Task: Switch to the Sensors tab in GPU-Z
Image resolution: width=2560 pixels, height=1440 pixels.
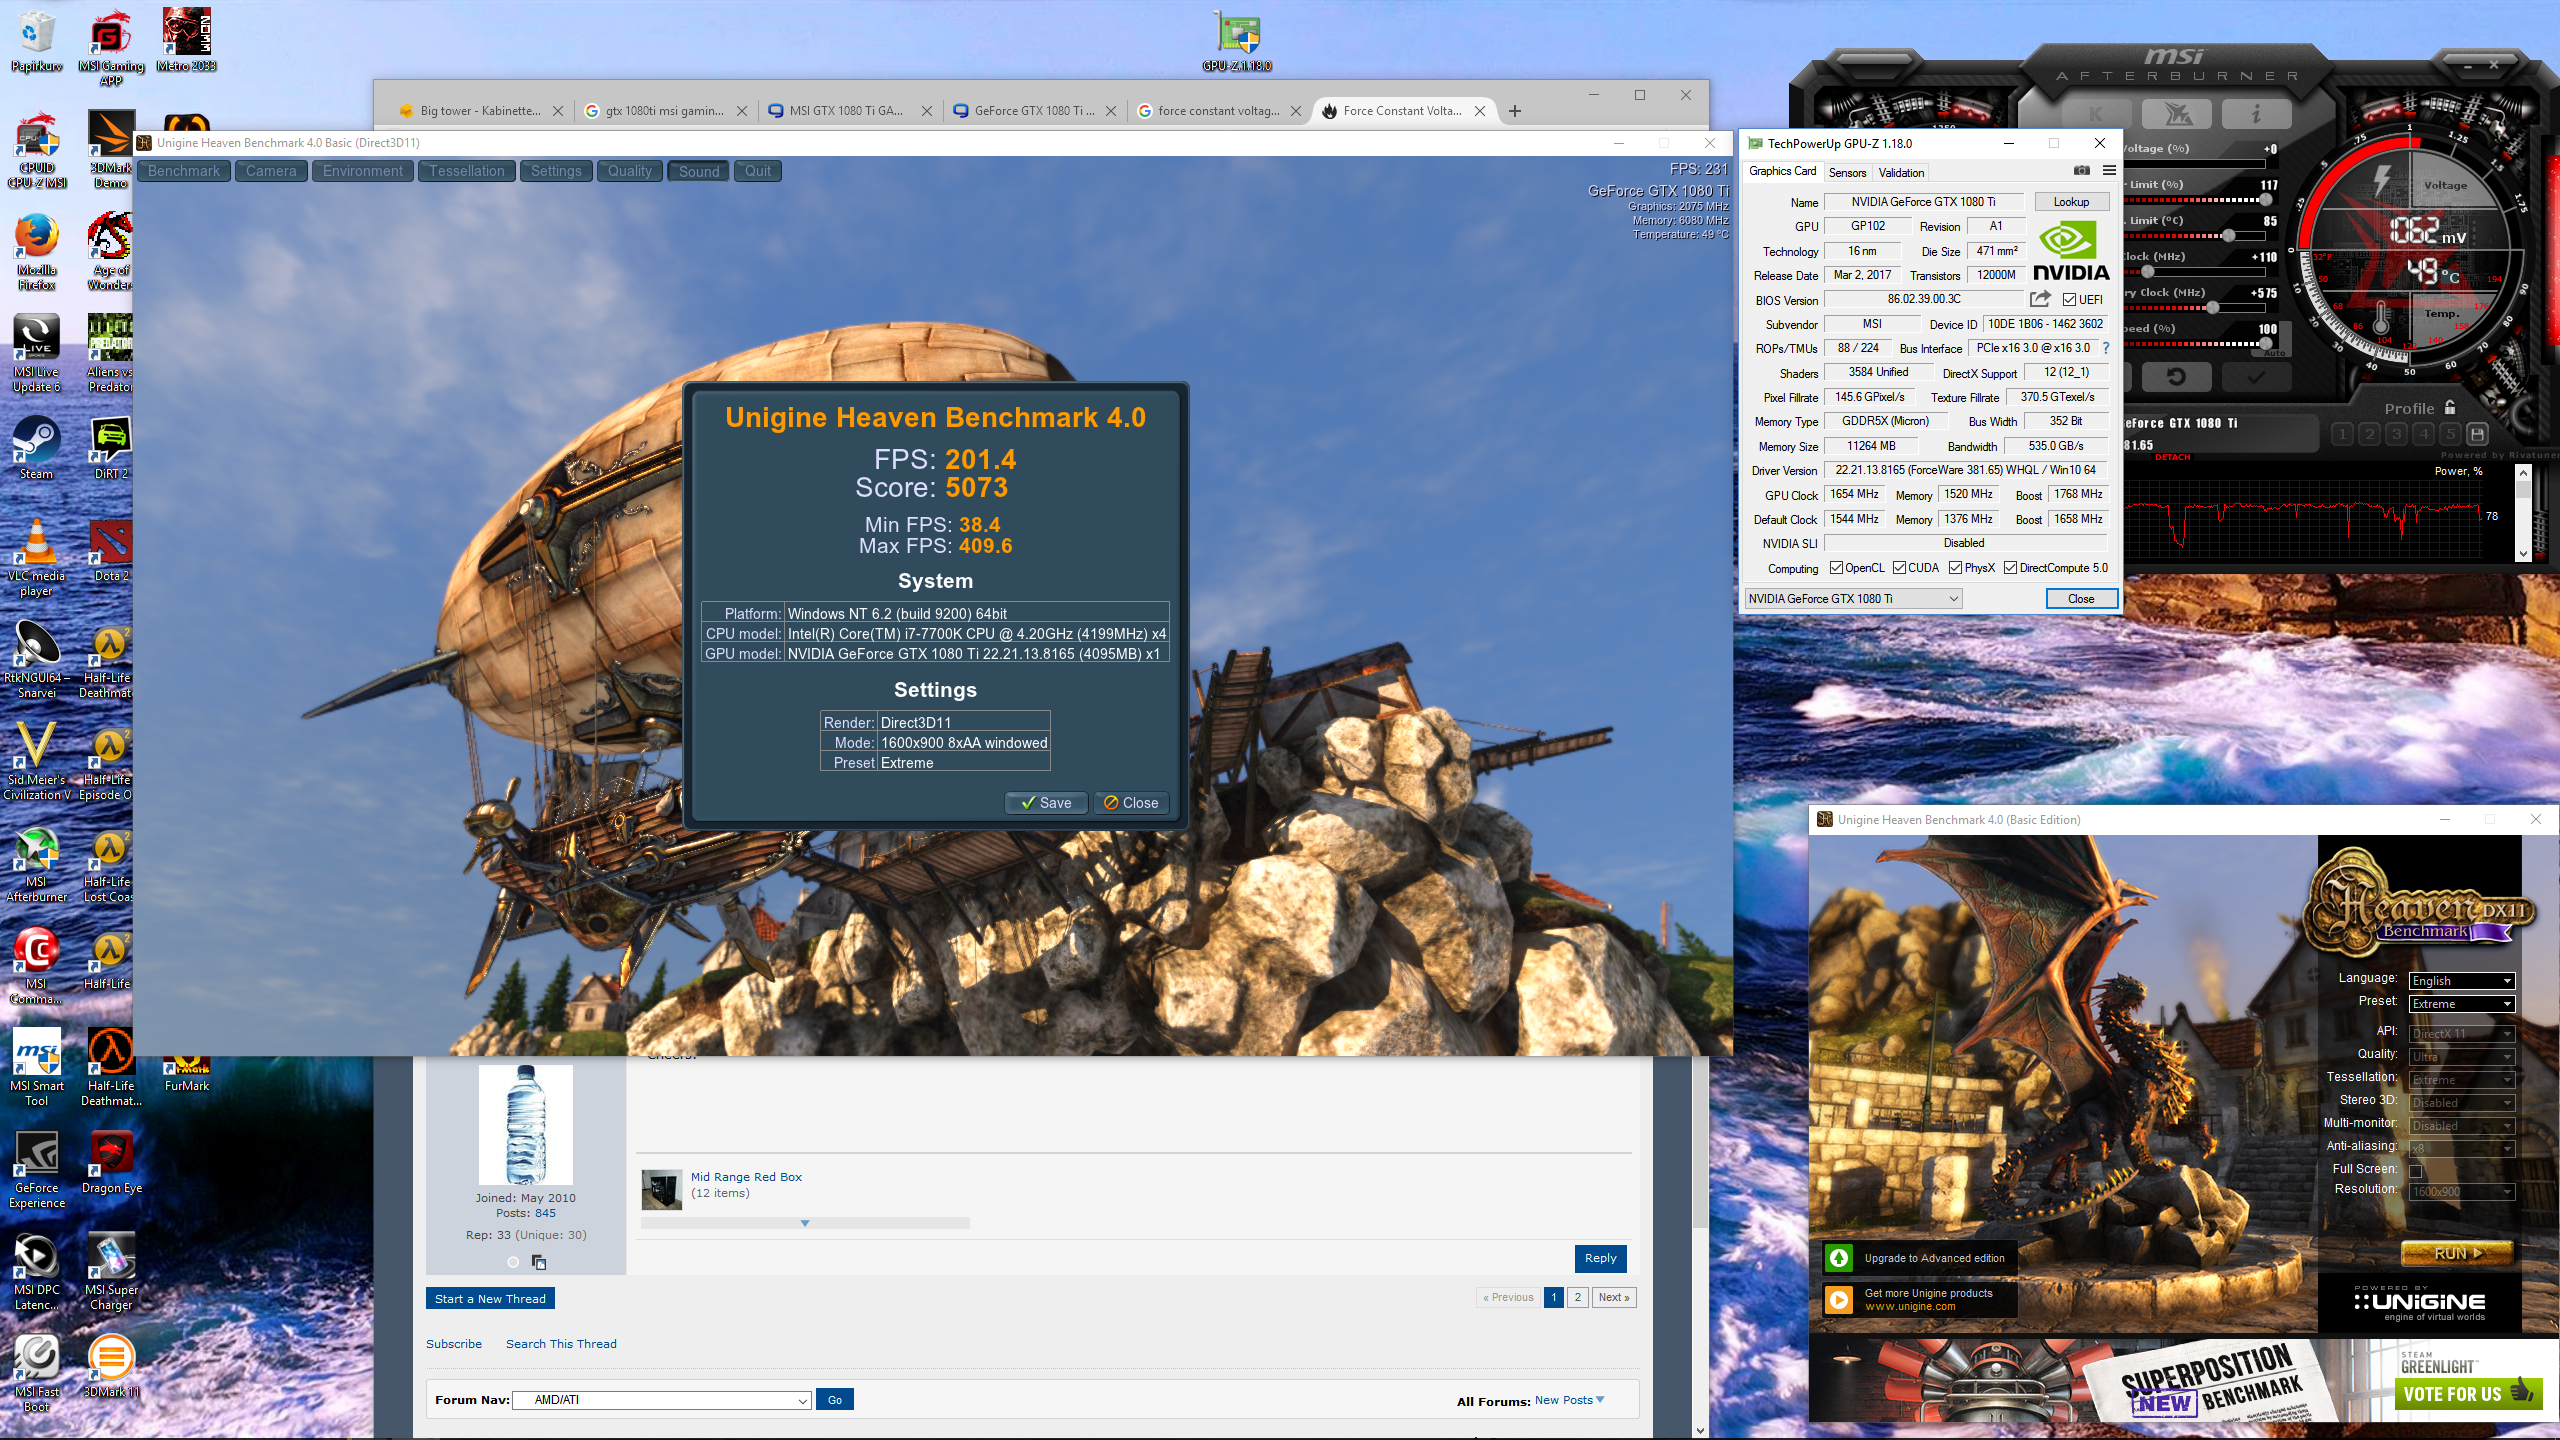Action: click(1847, 172)
